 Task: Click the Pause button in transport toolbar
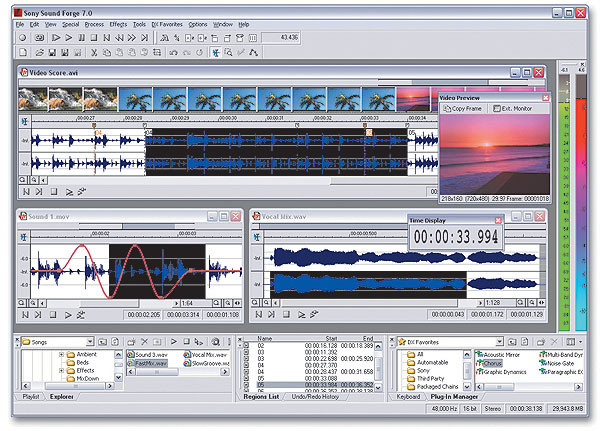(x=81, y=36)
